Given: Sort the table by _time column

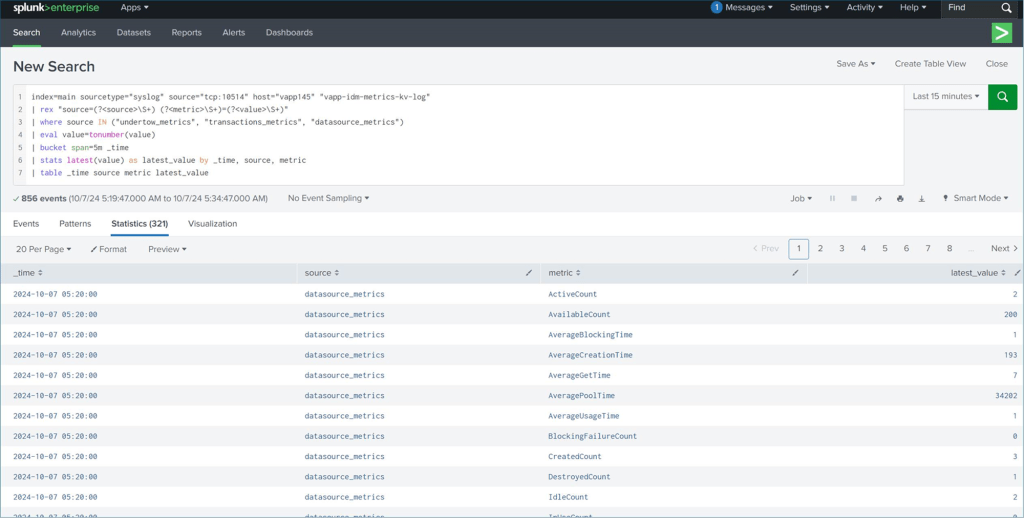Looking at the screenshot, I should point(28,272).
